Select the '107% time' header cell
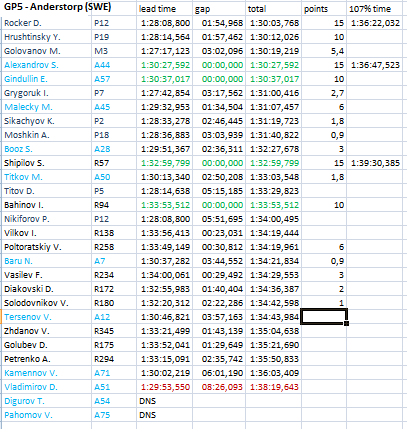 [x=374, y=9]
